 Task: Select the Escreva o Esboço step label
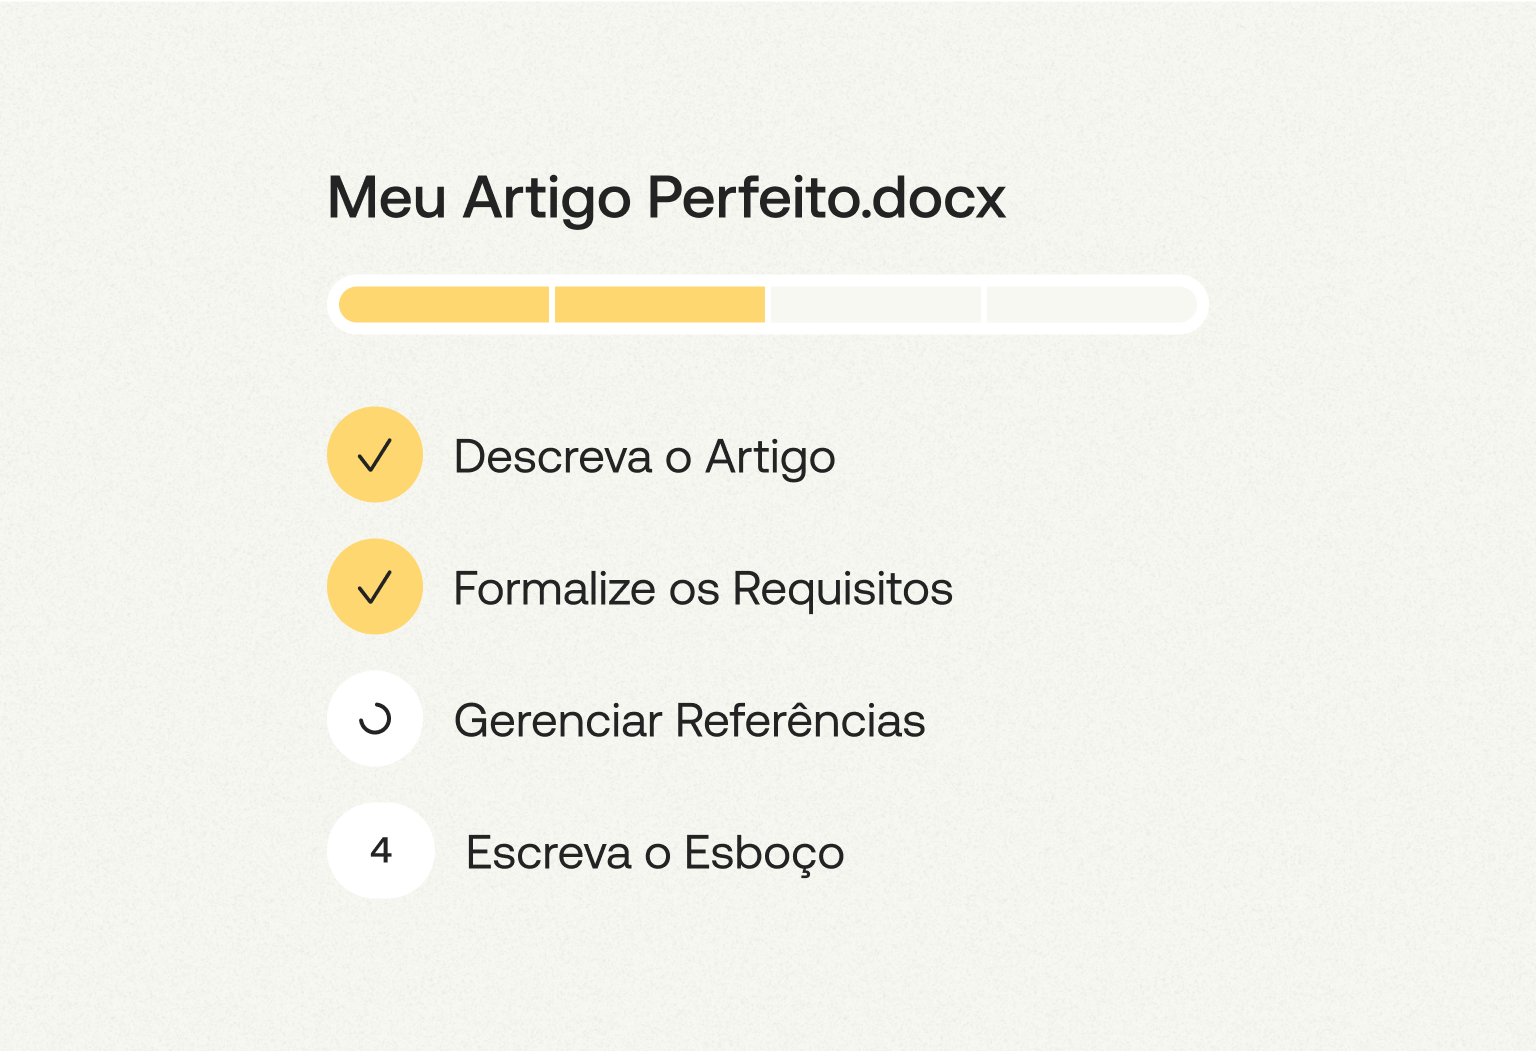point(655,854)
